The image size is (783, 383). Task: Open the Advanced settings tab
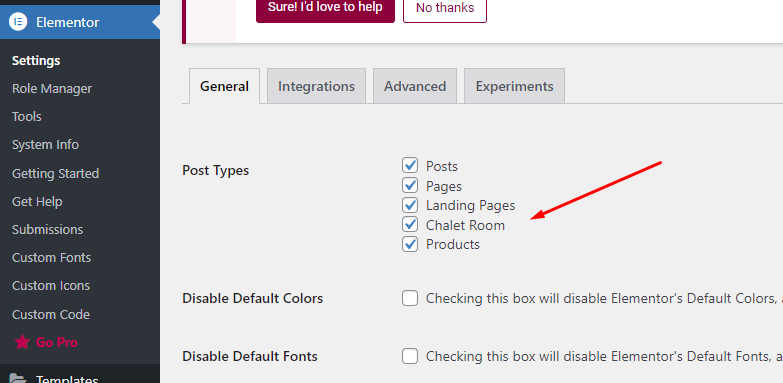coord(415,86)
